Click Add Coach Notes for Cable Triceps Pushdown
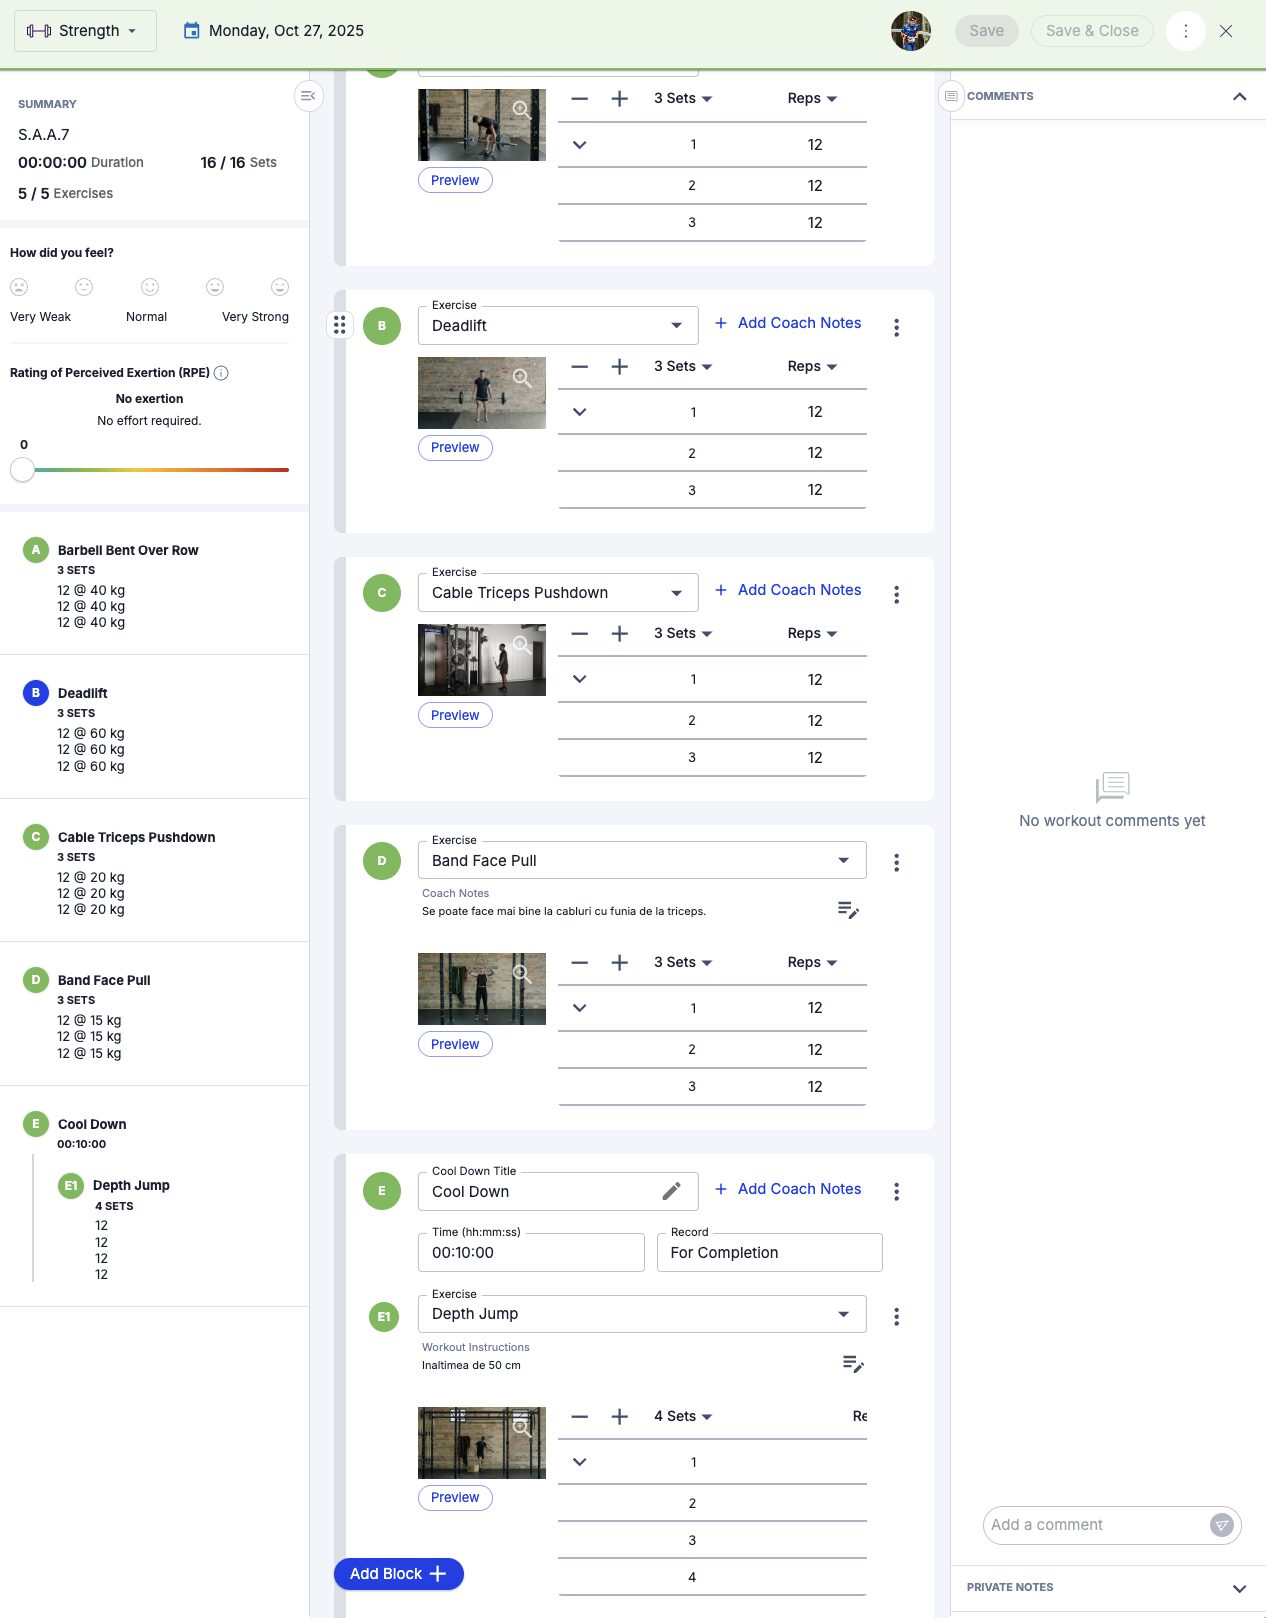The width and height of the screenshot is (1266, 1618). click(x=788, y=590)
